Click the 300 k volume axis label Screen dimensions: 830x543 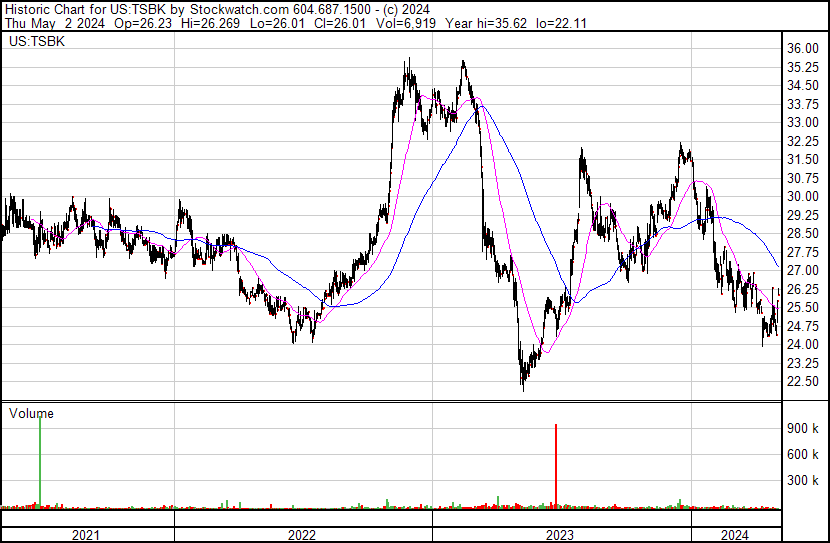803,480
